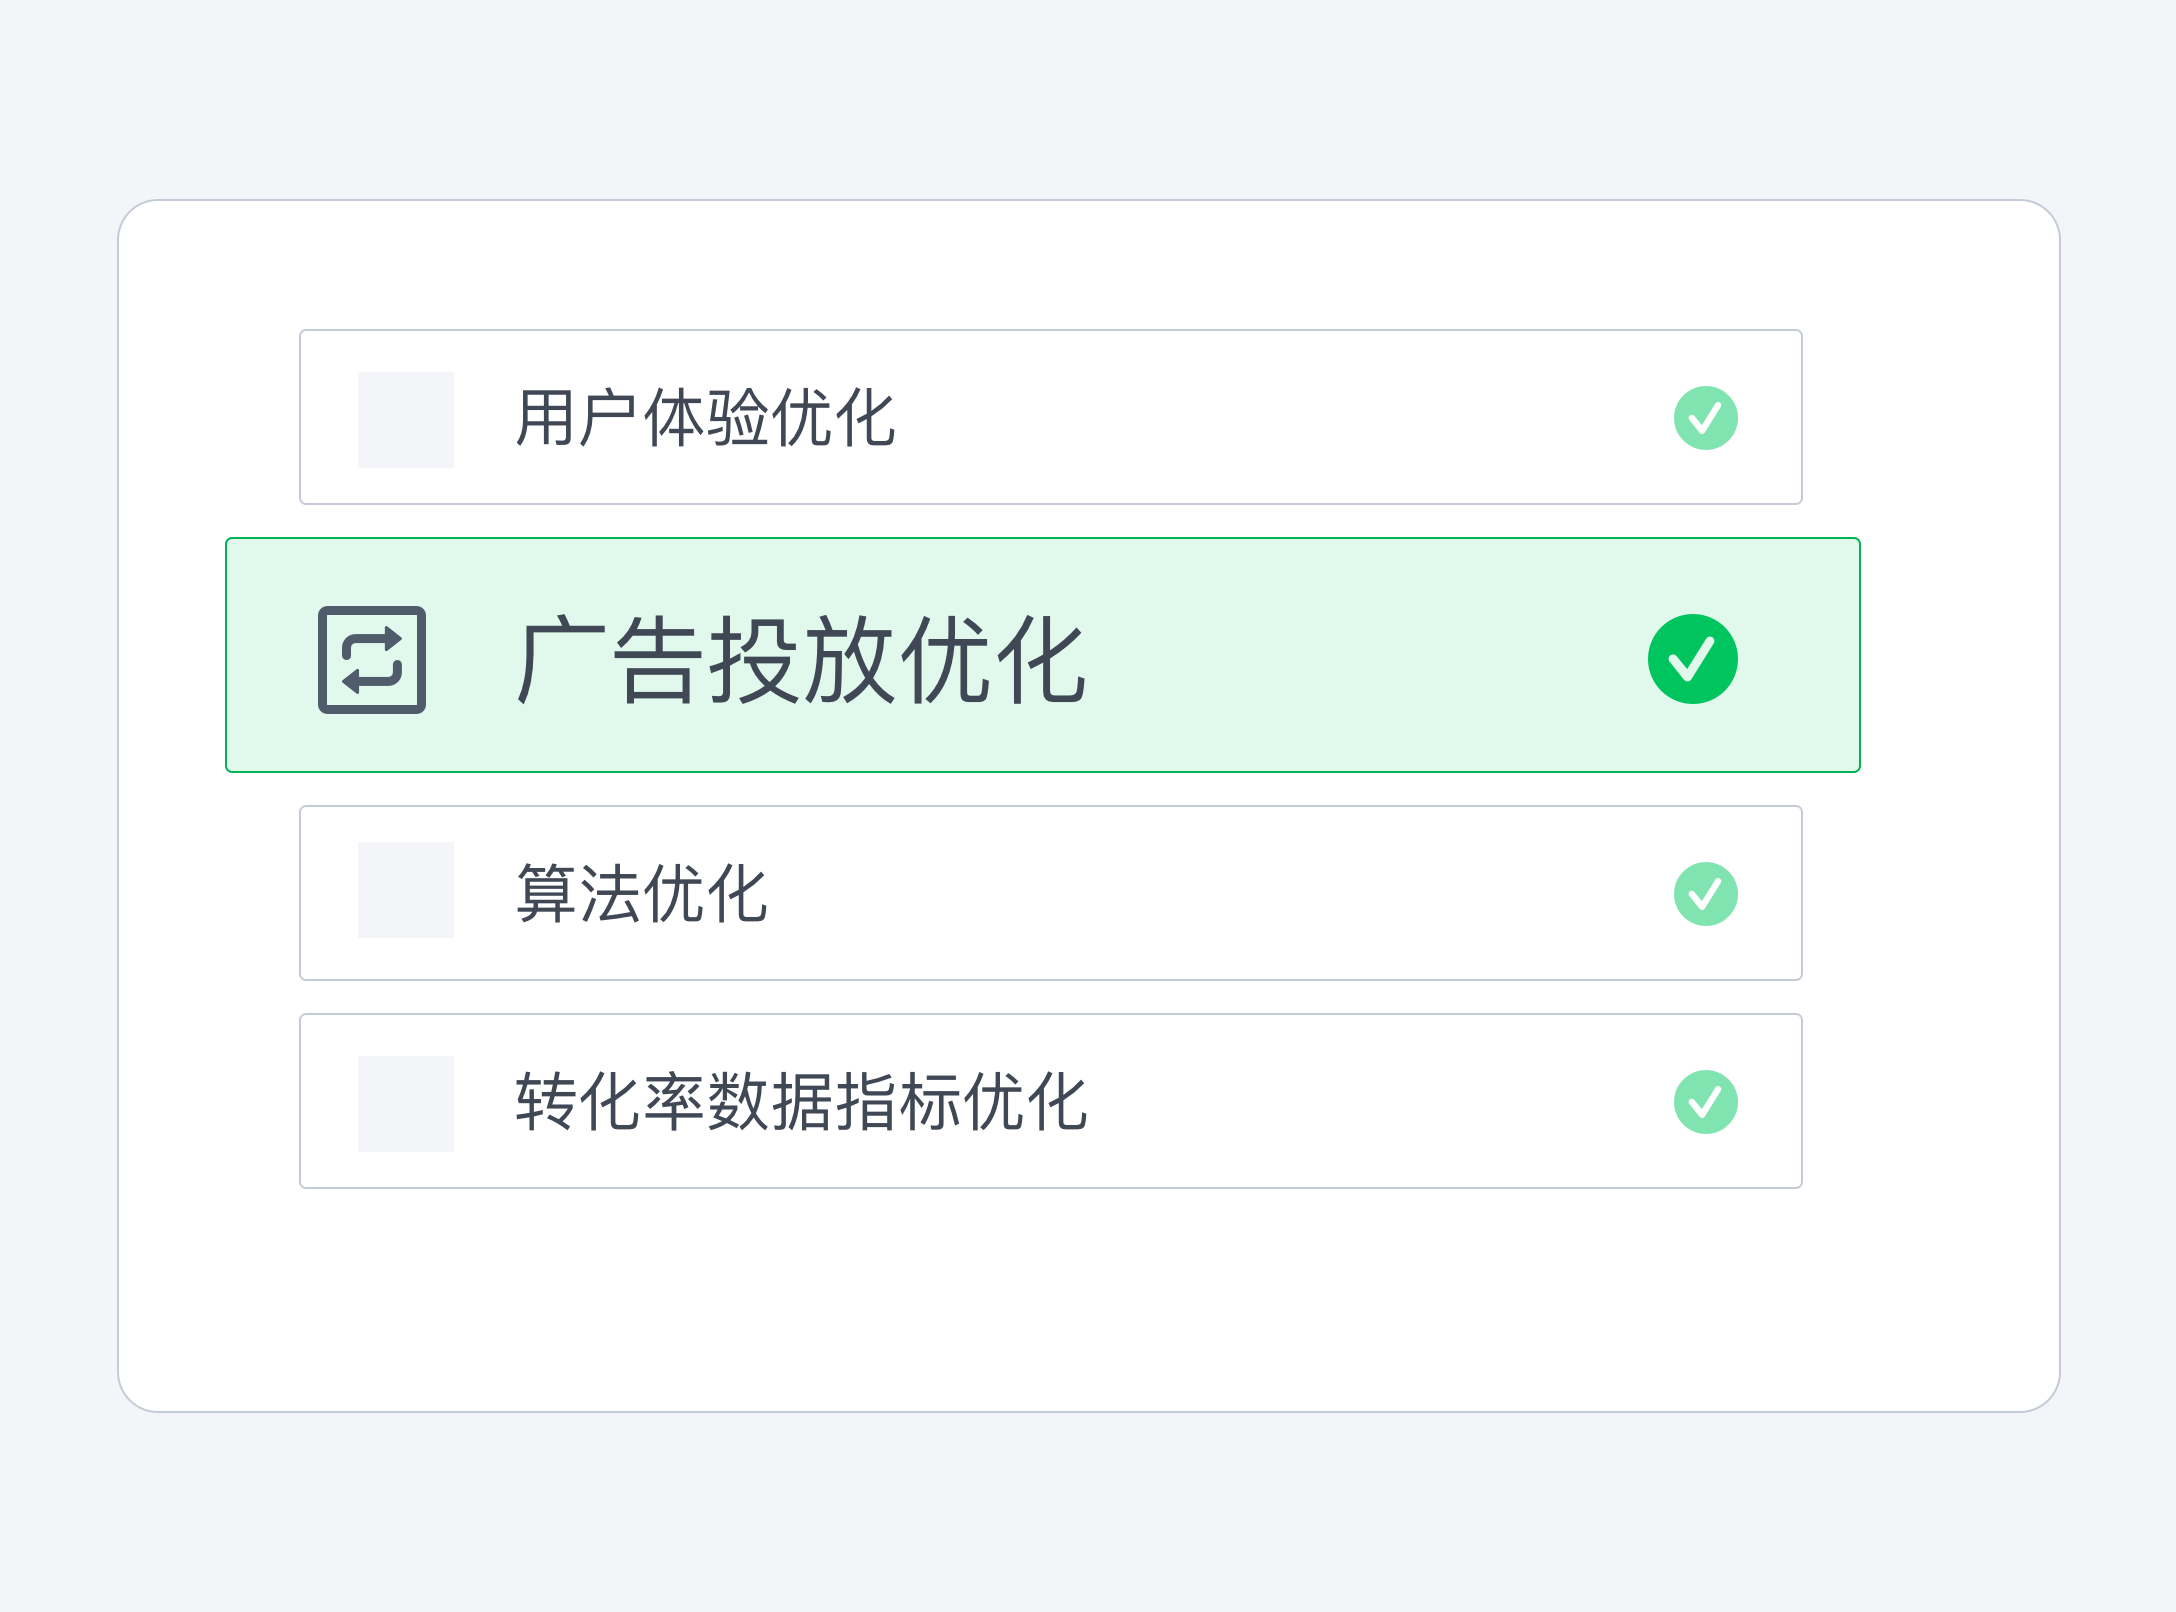
Task: Click the gray placeholder icon beside 用户体验优化
Action: click(406, 420)
